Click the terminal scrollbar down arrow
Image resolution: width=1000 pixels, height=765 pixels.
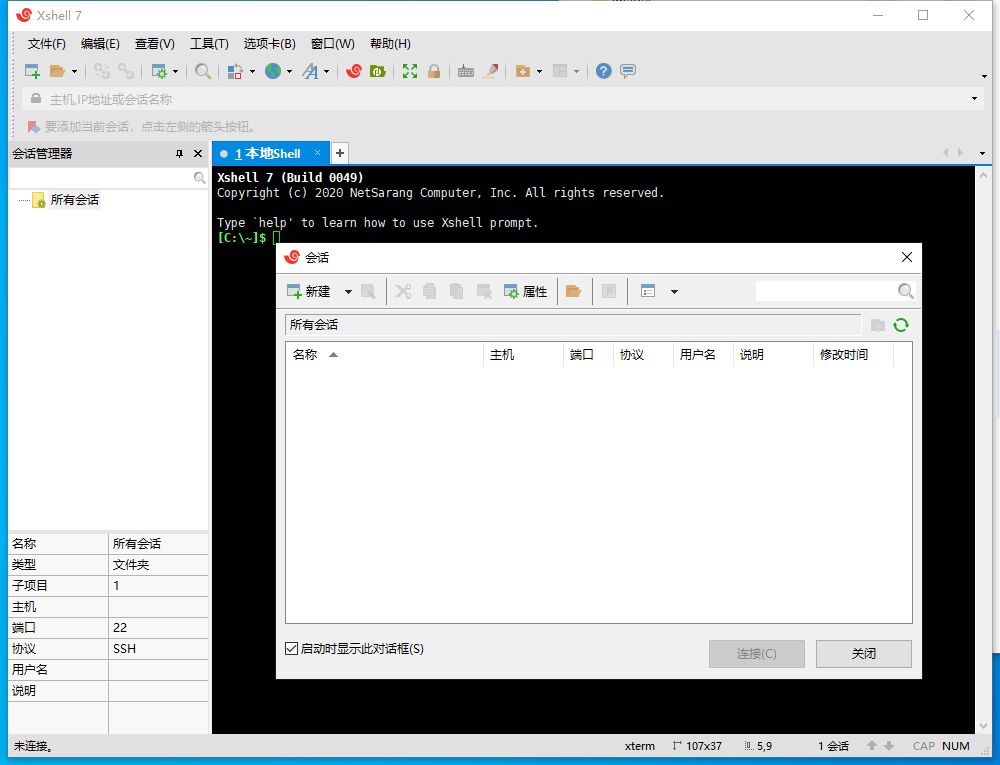click(x=983, y=725)
